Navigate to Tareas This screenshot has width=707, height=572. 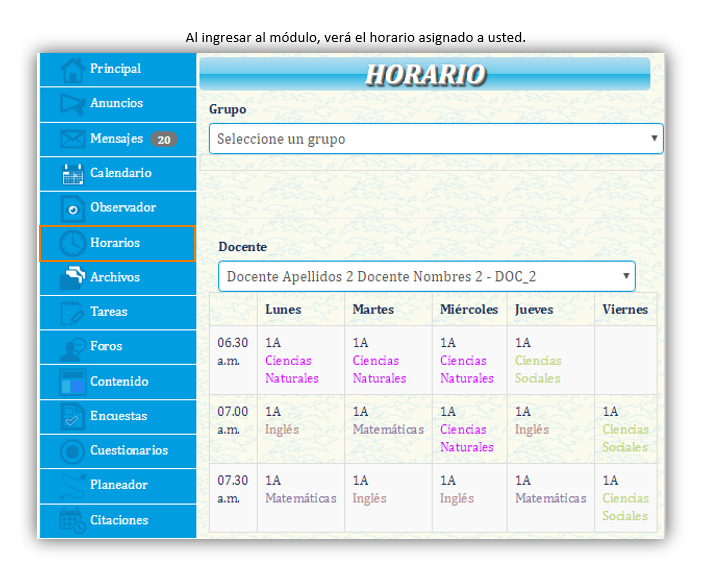pos(118,313)
